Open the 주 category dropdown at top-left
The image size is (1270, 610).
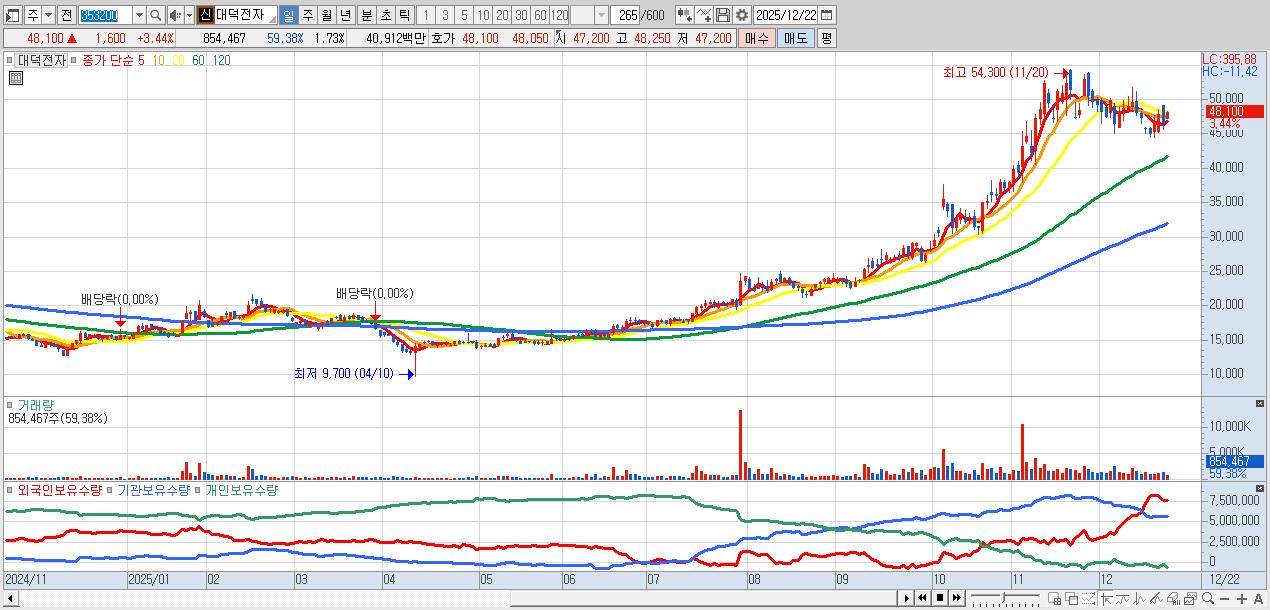point(48,15)
